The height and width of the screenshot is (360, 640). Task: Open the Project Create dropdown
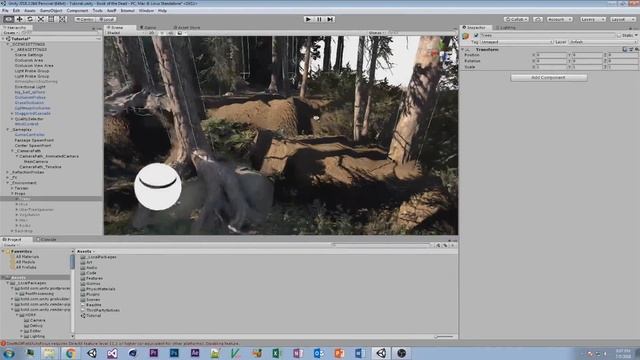10,245
